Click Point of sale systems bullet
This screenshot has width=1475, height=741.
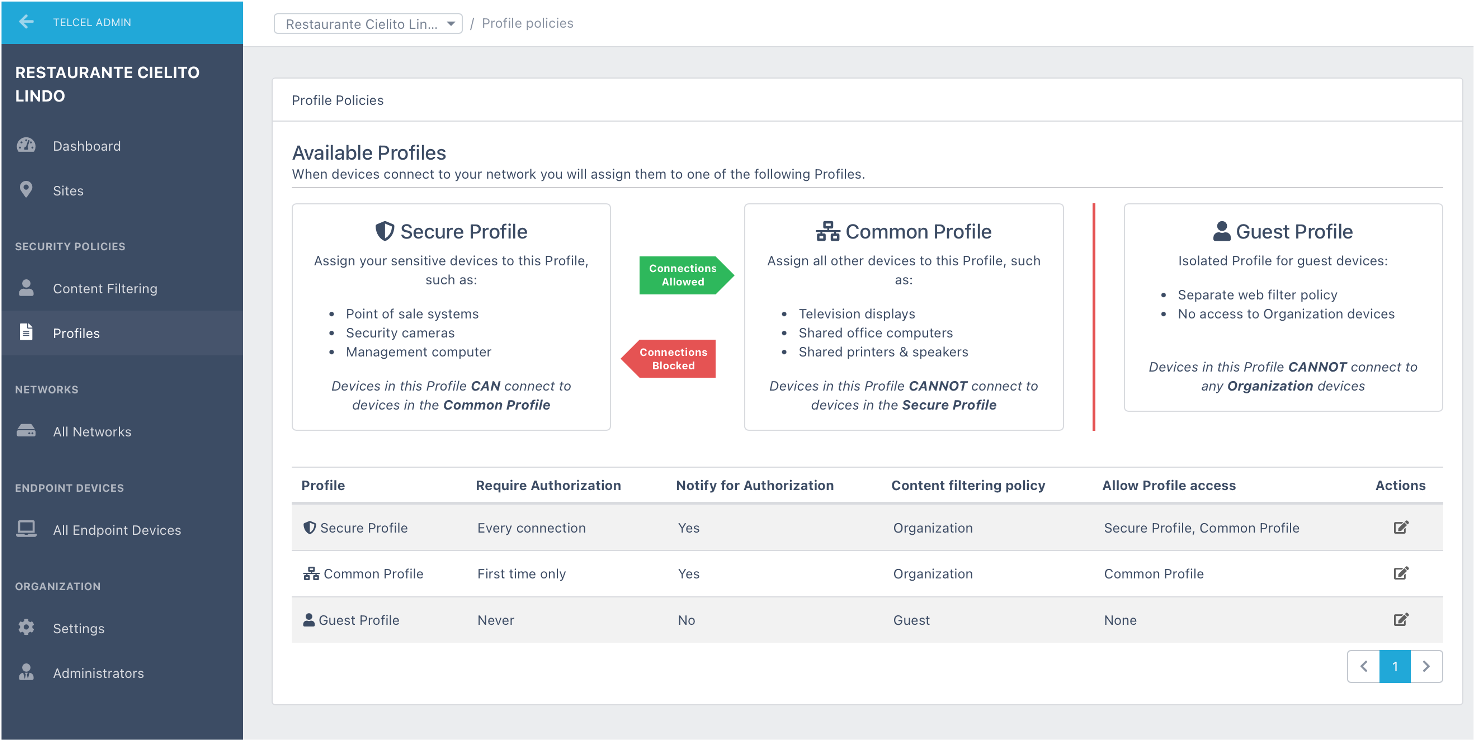point(412,313)
